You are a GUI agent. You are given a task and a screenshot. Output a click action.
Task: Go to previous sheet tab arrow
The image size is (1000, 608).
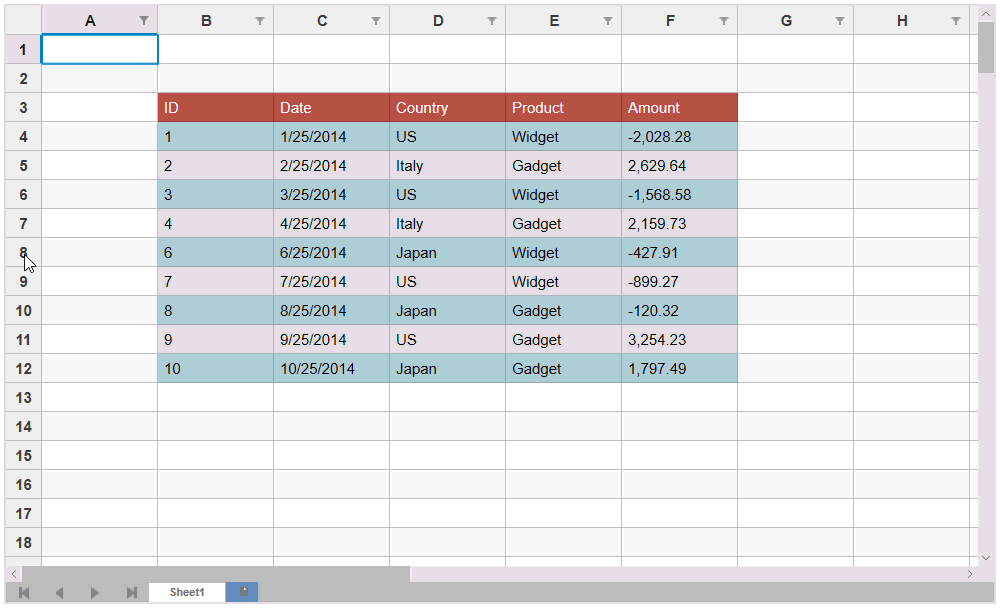click(x=59, y=593)
